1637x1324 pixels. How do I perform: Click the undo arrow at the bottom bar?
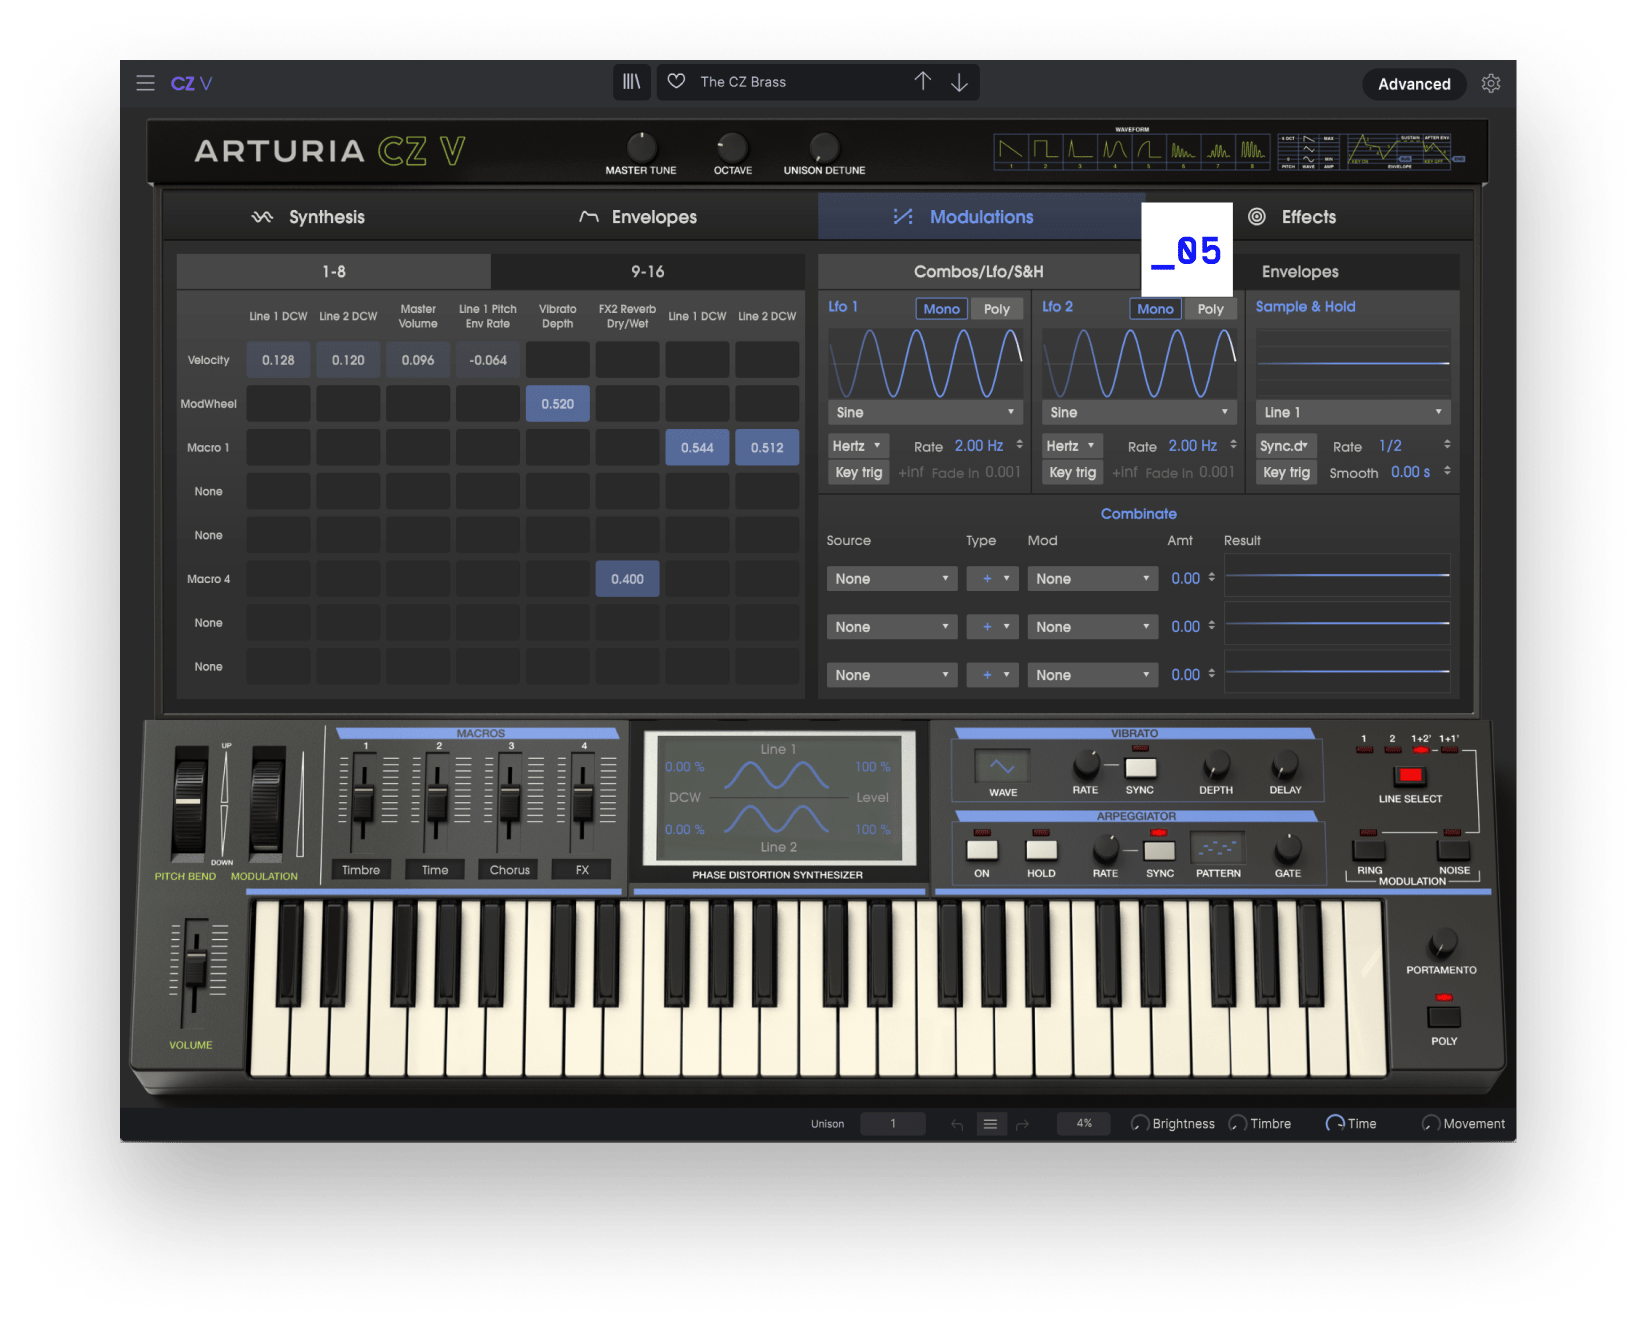pyautogui.click(x=956, y=1123)
